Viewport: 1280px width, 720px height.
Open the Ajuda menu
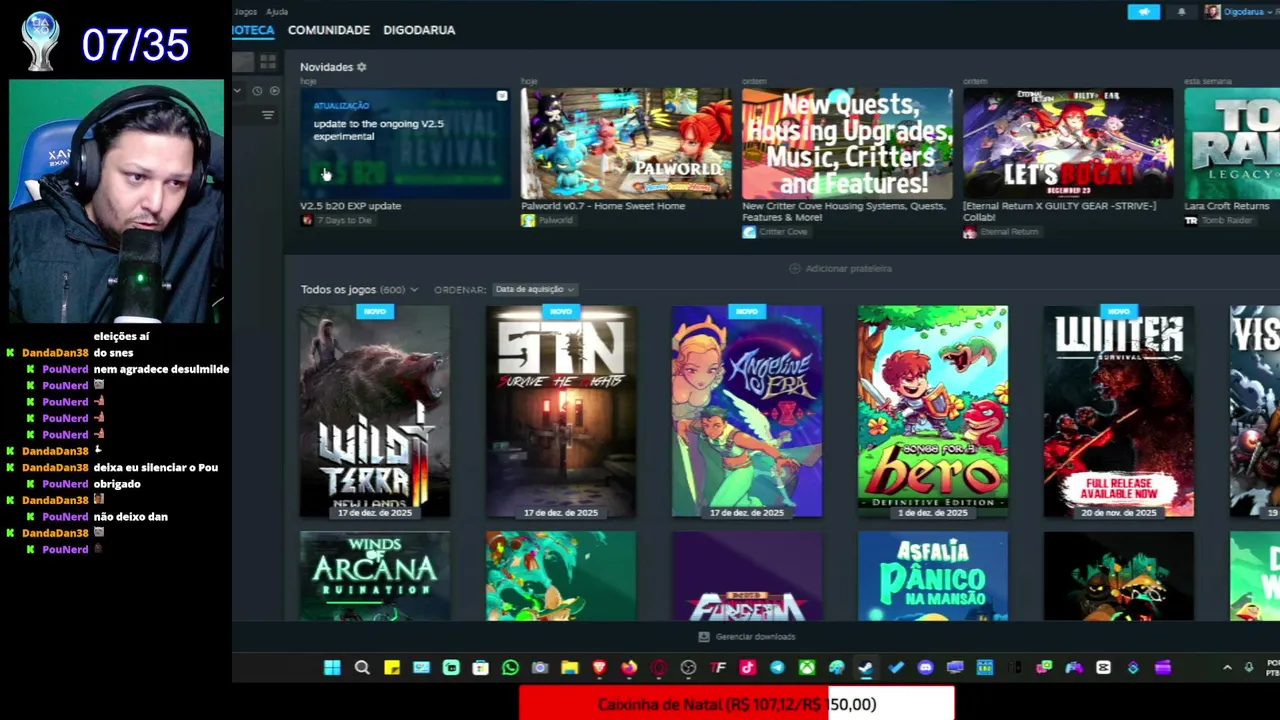coord(277,12)
